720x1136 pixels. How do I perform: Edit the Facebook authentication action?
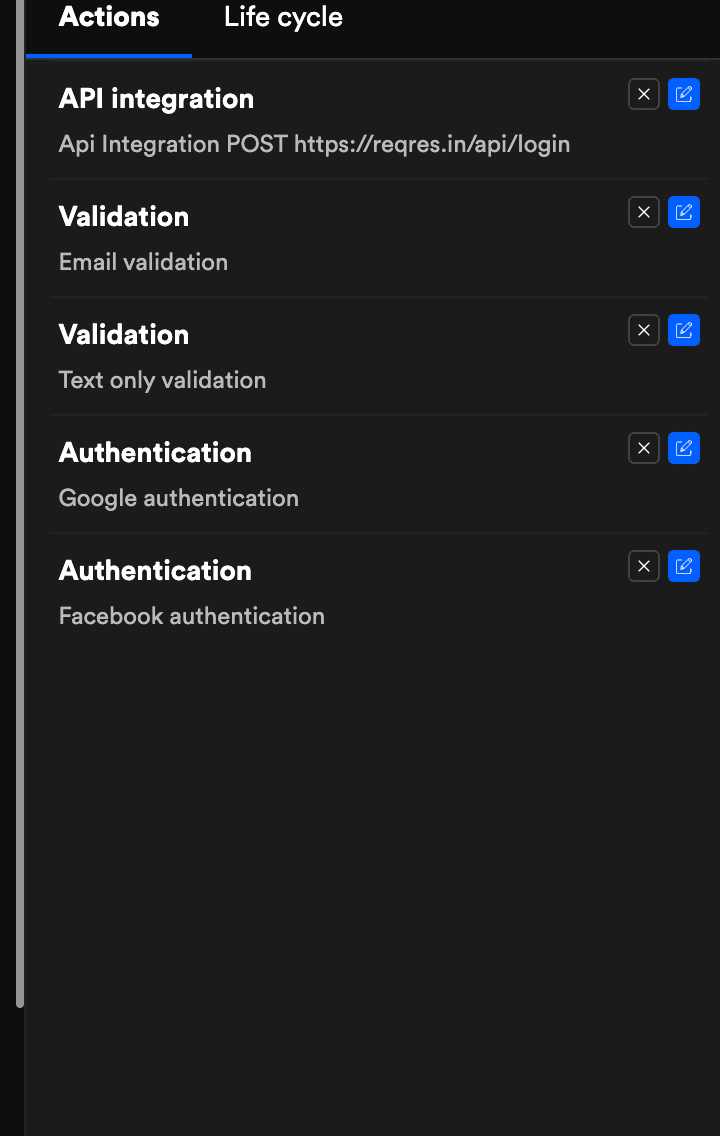tap(684, 567)
